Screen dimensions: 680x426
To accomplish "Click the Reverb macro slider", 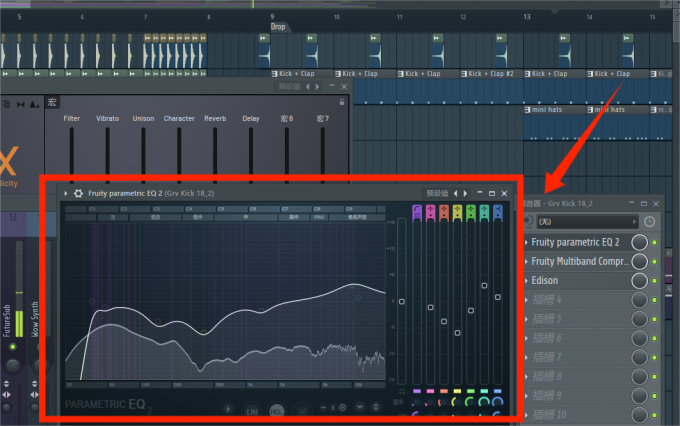I will click(x=215, y=154).
